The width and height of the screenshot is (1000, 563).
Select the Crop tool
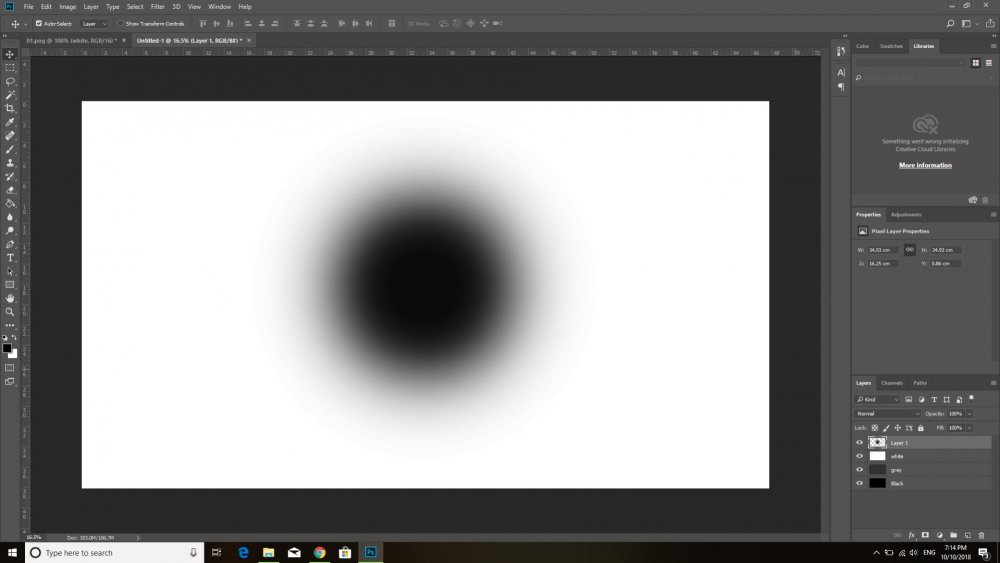point(10,108)
